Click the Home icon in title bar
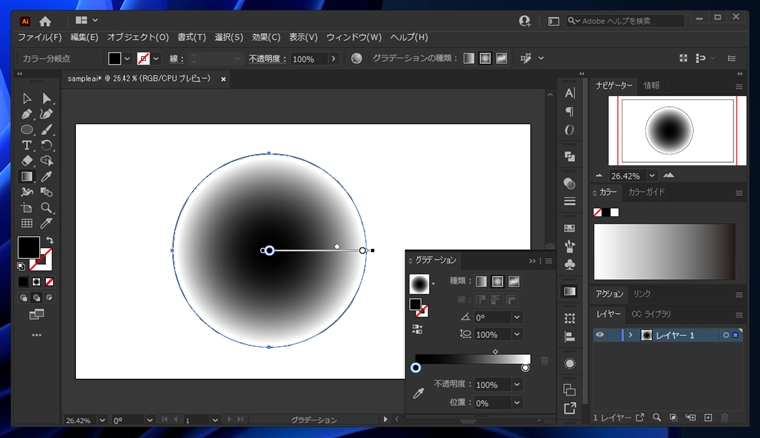760x438 pixels. pos(45,21)
